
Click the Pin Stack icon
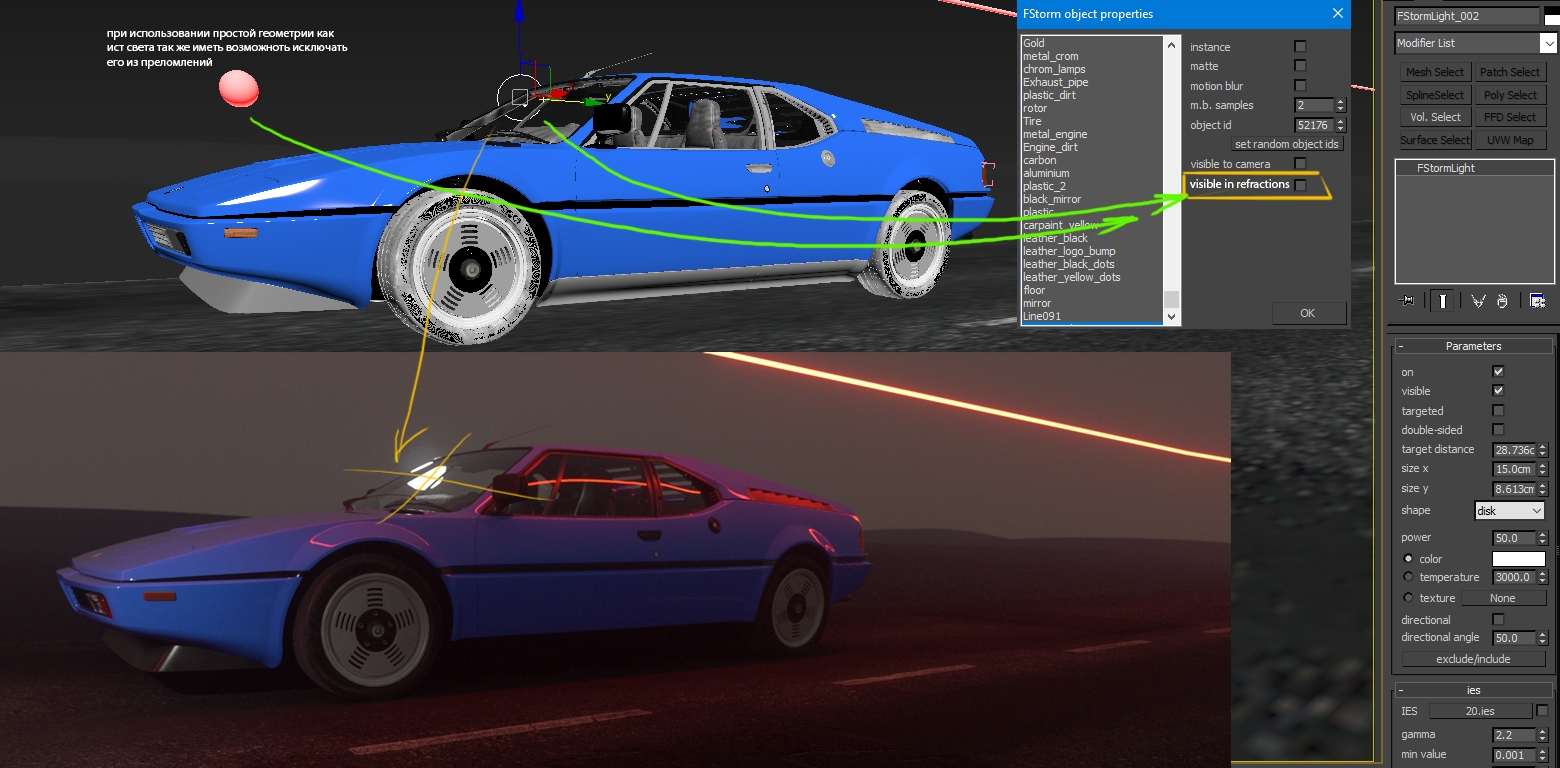click(x=1407, y=301)
